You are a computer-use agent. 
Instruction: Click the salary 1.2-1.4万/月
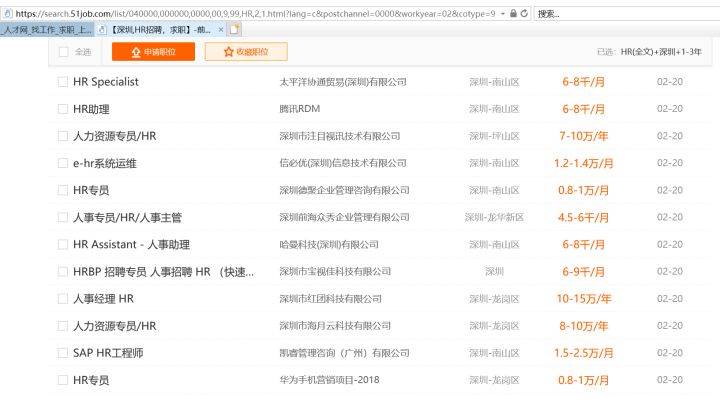tap(584, 163)
